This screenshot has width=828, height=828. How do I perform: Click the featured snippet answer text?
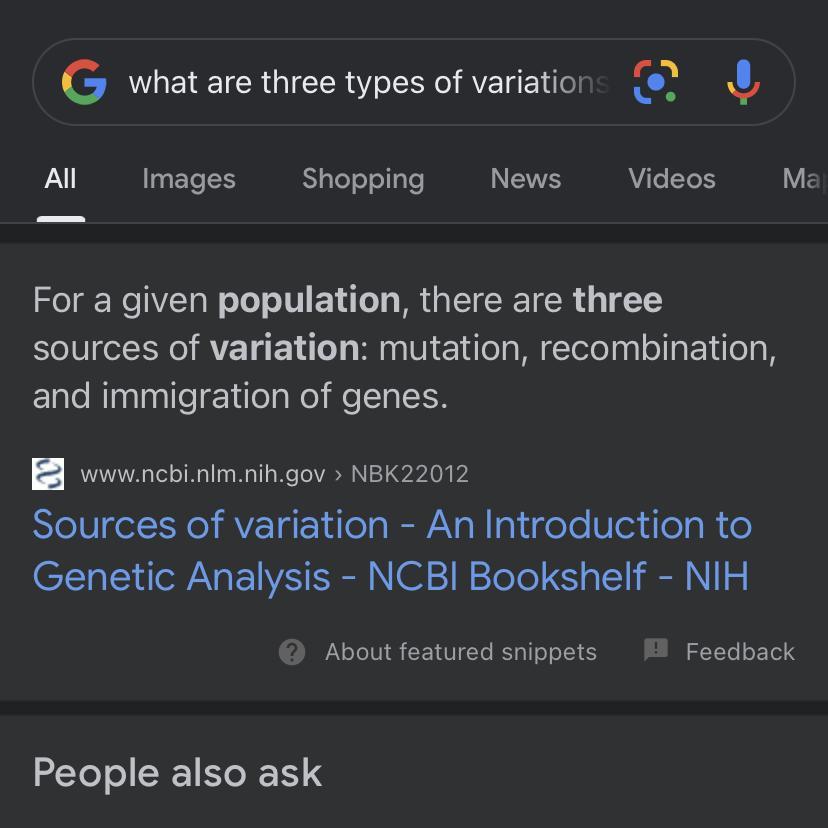point(404,348)
